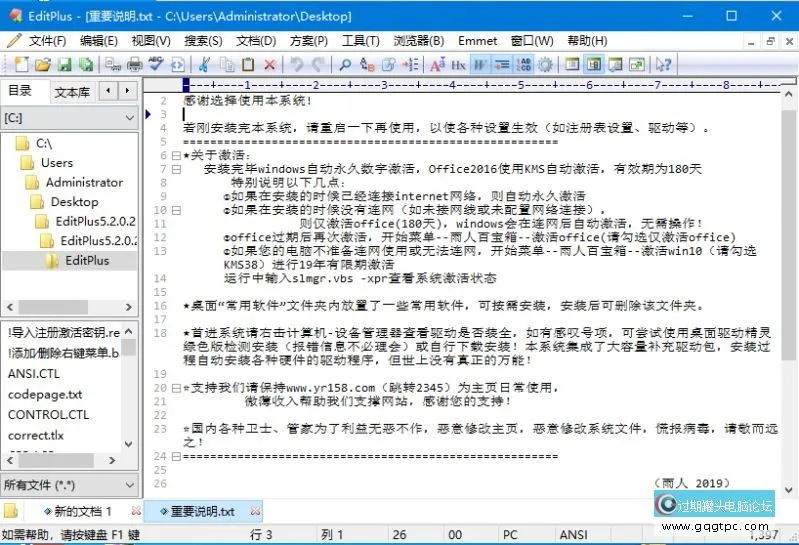
Task: Open Find with the magnifier icon
Action: click(345, 65)
